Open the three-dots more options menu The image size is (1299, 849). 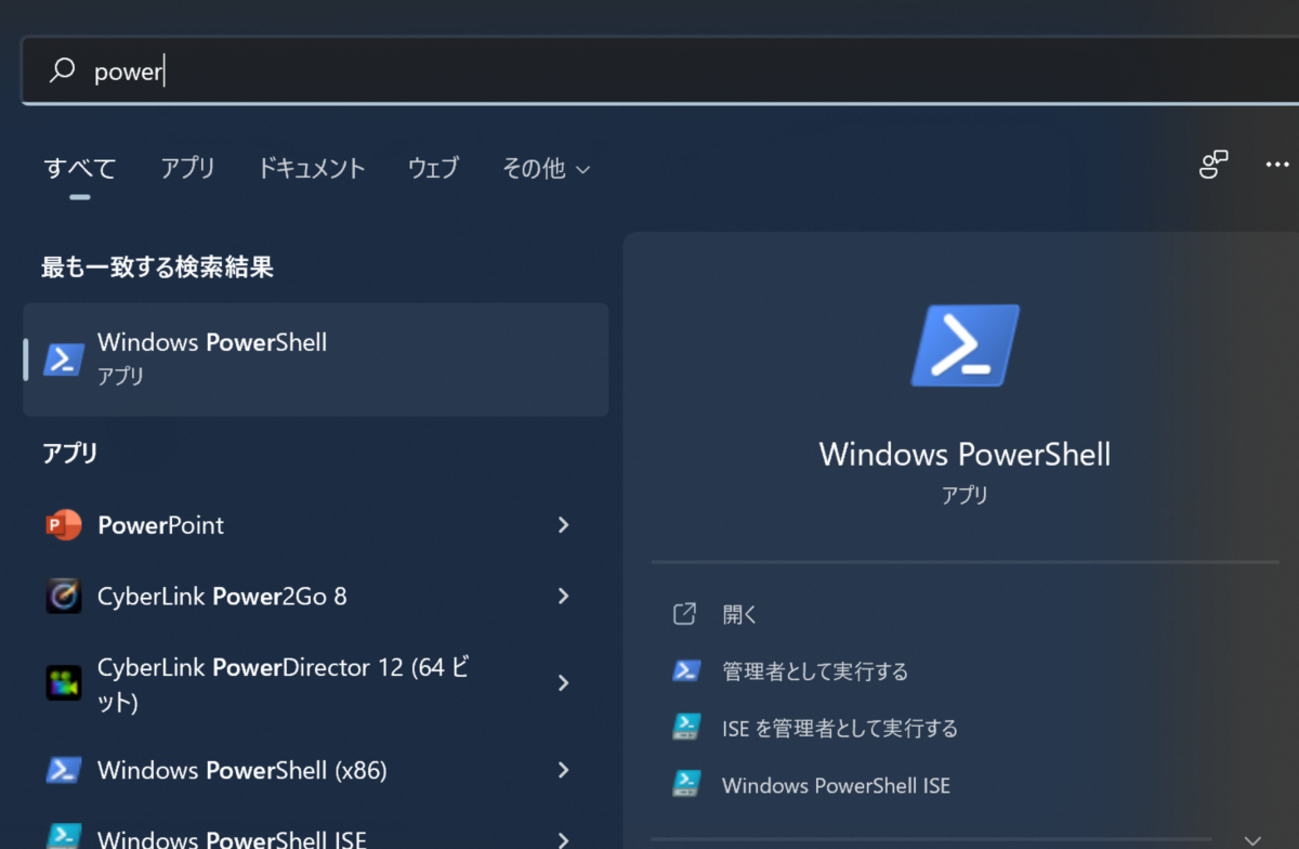[x=1277, y=165]
